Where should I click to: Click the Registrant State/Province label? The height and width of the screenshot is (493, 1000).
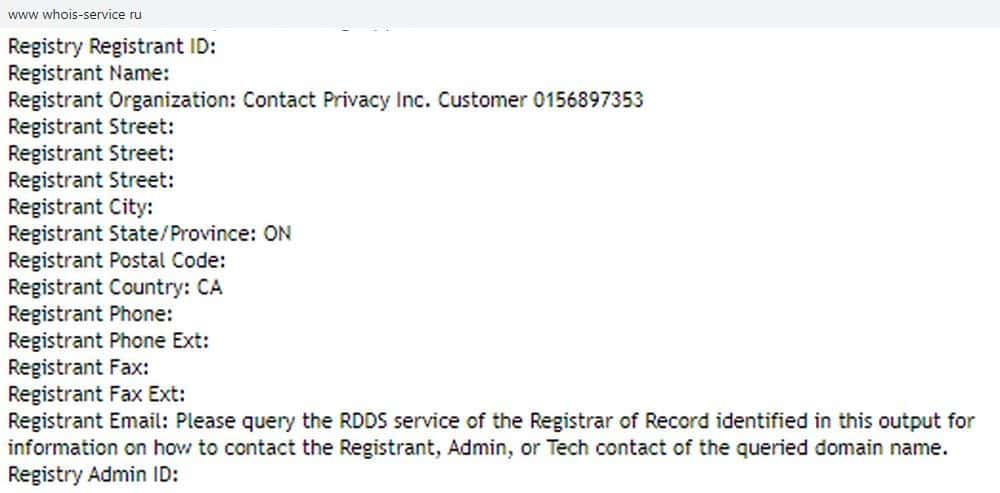133,234
